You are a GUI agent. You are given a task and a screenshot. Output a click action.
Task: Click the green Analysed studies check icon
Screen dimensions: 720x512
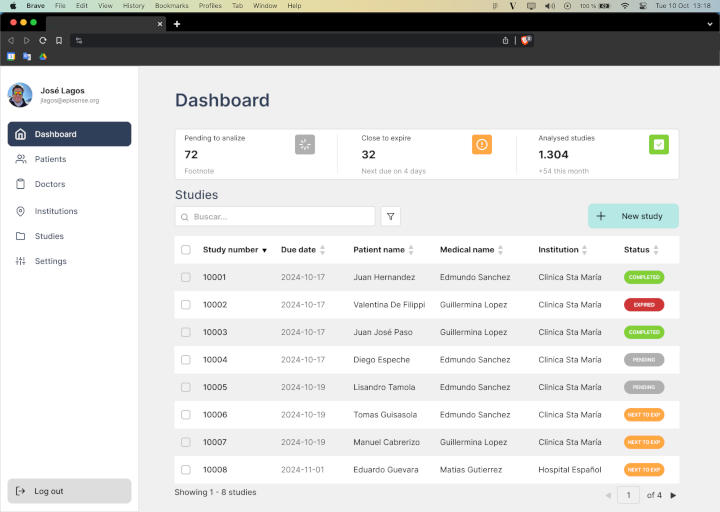click(x=658, y=145)
